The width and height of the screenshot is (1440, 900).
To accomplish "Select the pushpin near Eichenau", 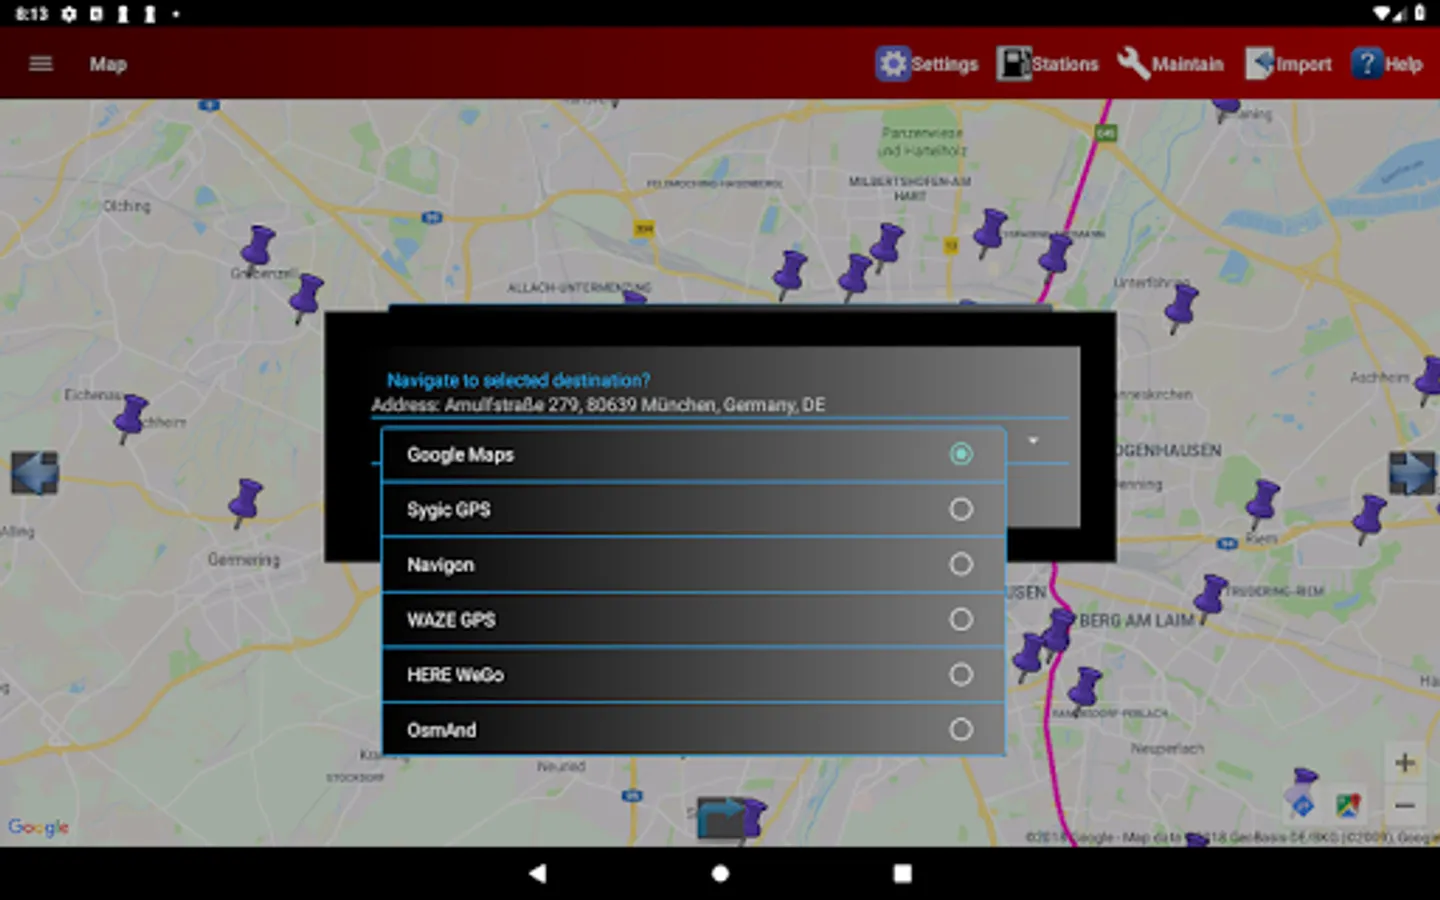I will tap(129, 418).
